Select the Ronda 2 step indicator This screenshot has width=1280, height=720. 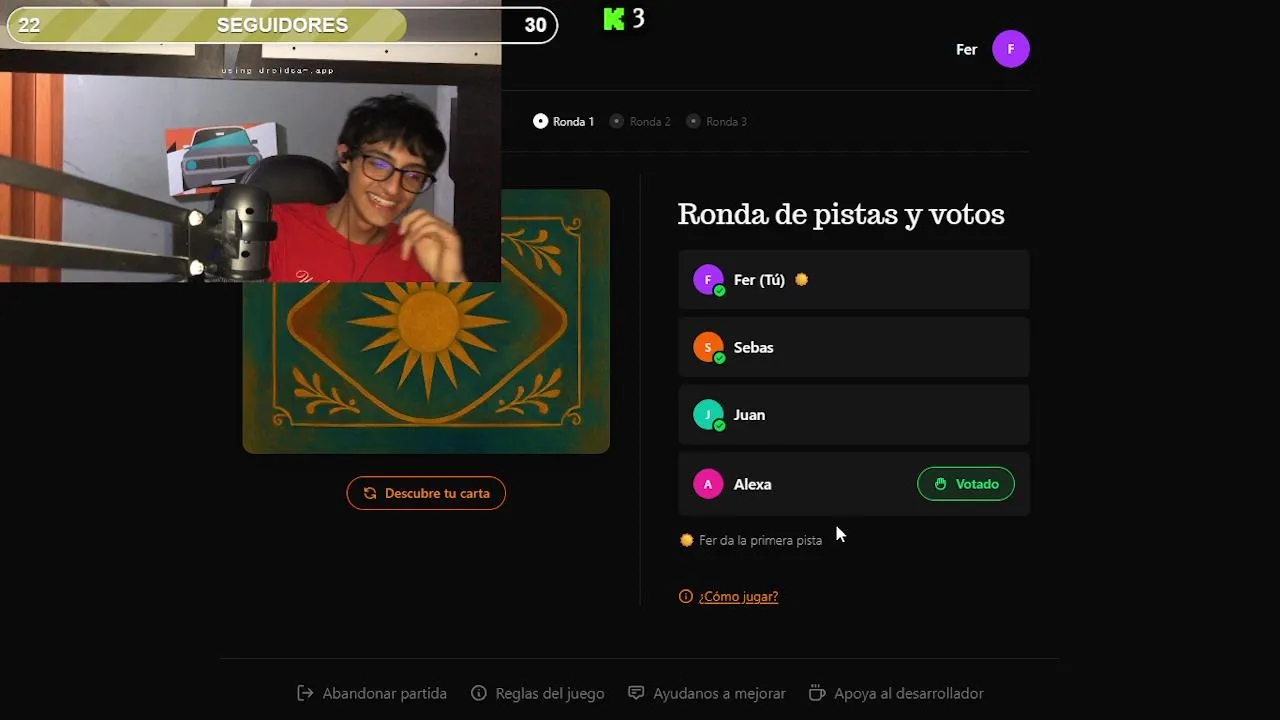pyautogui.click(x=640, y=121)
